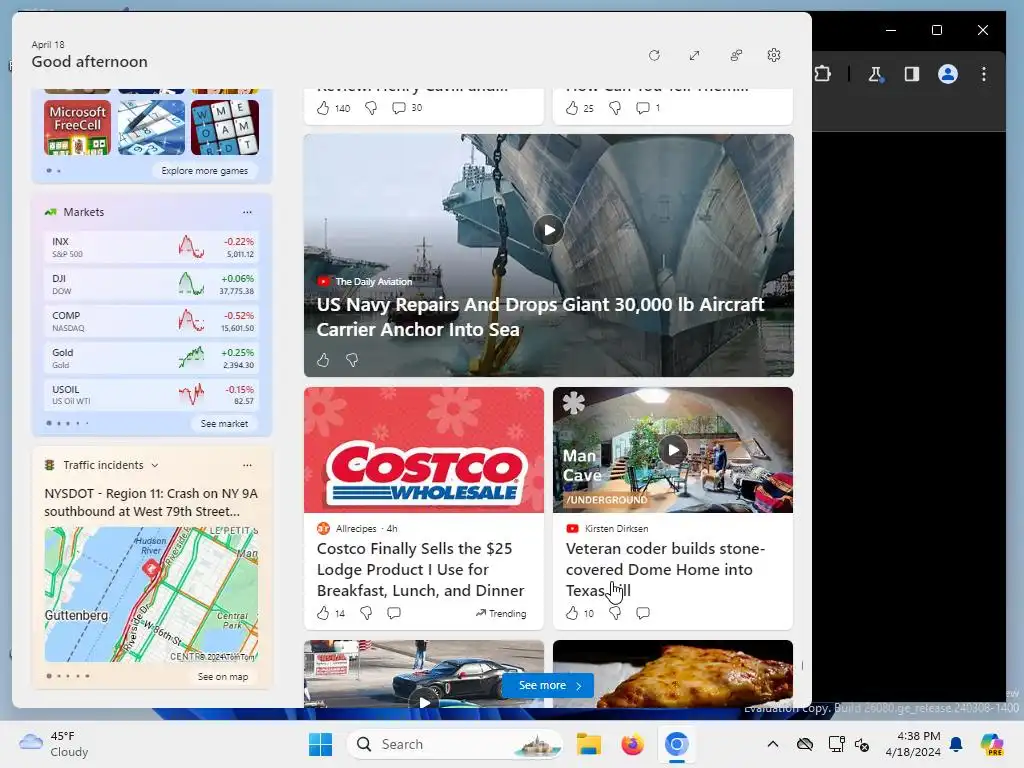The height and width of the screenshot is (768, 1024).
Task: Like the story with 25 likes
Action: [x=572, y=108]
